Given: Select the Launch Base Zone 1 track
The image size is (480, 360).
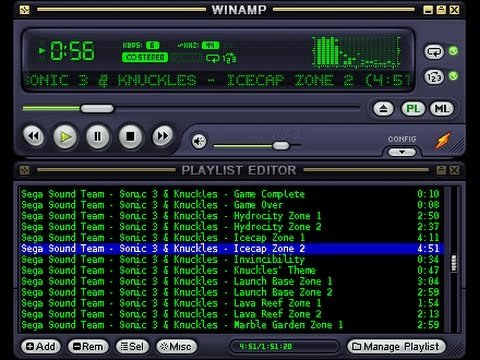Looking at the screenshot, I should click(x=231, y=281).
